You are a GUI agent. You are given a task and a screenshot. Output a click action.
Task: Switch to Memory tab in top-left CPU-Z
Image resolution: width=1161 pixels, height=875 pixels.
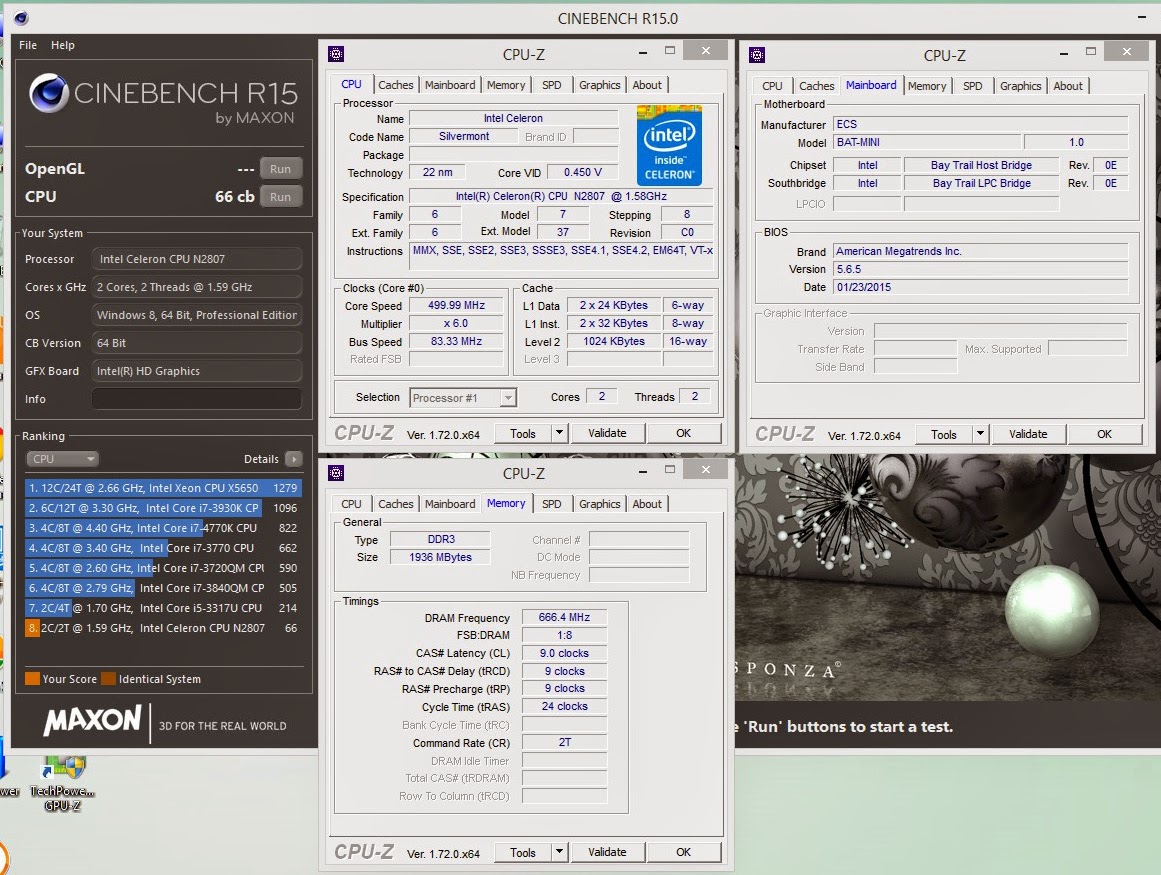[x=506, y=85]
